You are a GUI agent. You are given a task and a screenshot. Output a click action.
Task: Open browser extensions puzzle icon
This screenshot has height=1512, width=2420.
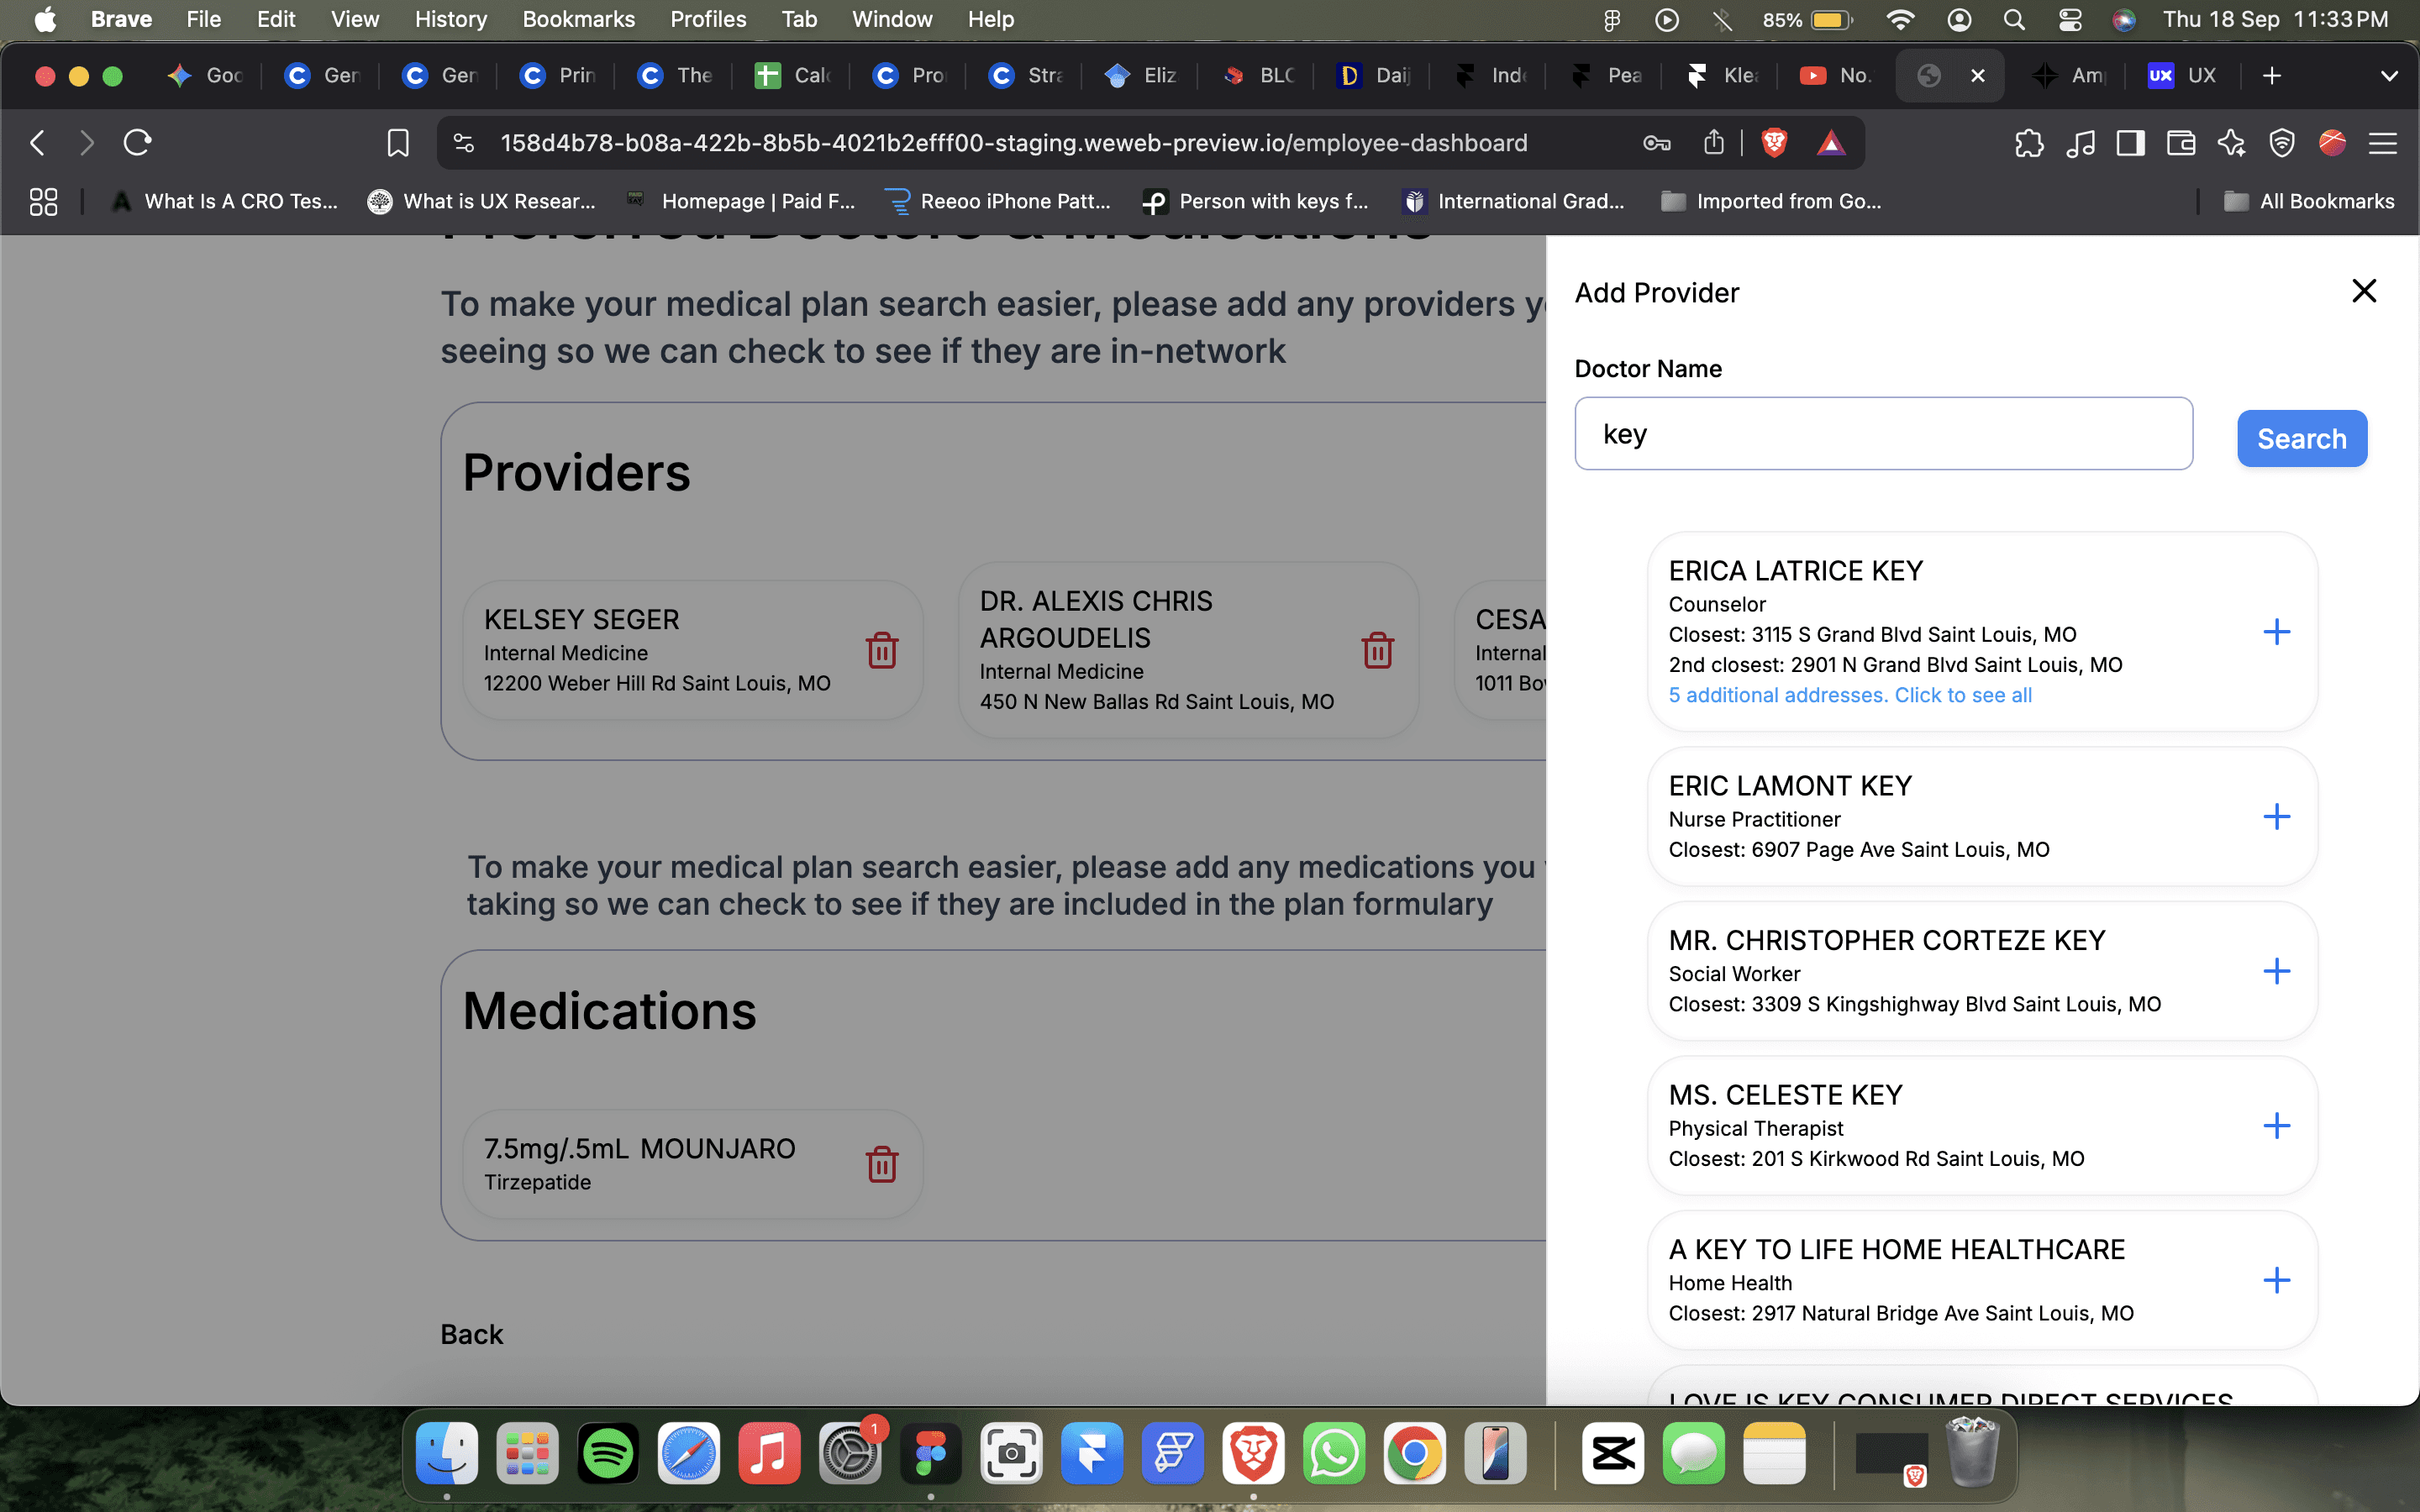click(2029, 143)
